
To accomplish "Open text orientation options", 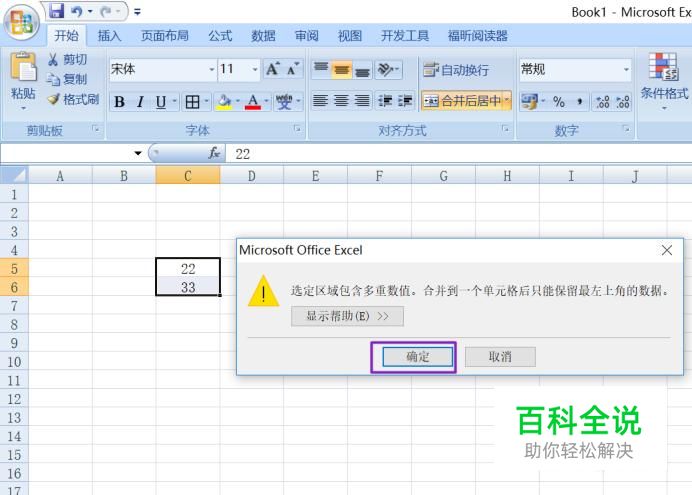I will pyautogui.click(x=388, y=69).
